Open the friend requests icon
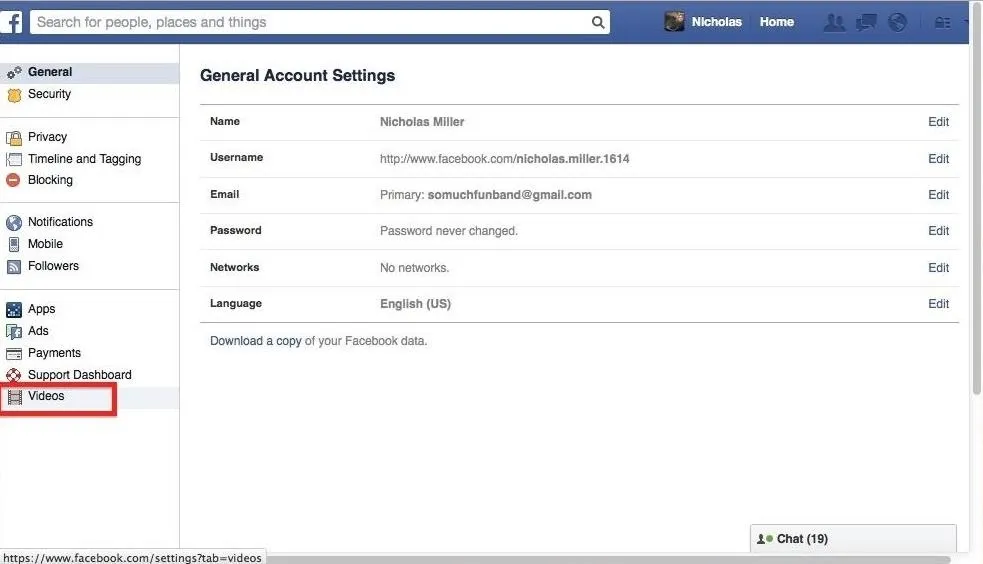 tap(834, 23)
